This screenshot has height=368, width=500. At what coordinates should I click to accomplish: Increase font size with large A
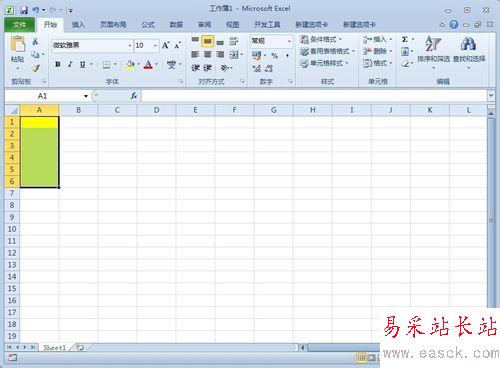[166, 45]
